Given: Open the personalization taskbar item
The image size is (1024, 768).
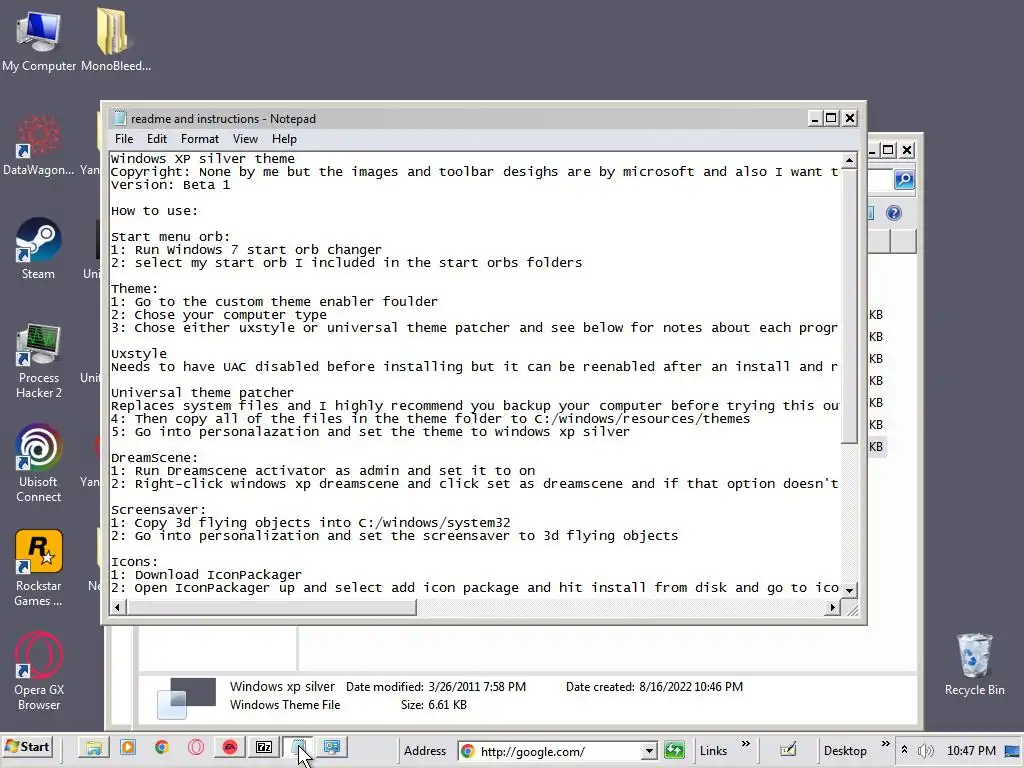Looking at the screenshot, I should [x=332, y=747].
